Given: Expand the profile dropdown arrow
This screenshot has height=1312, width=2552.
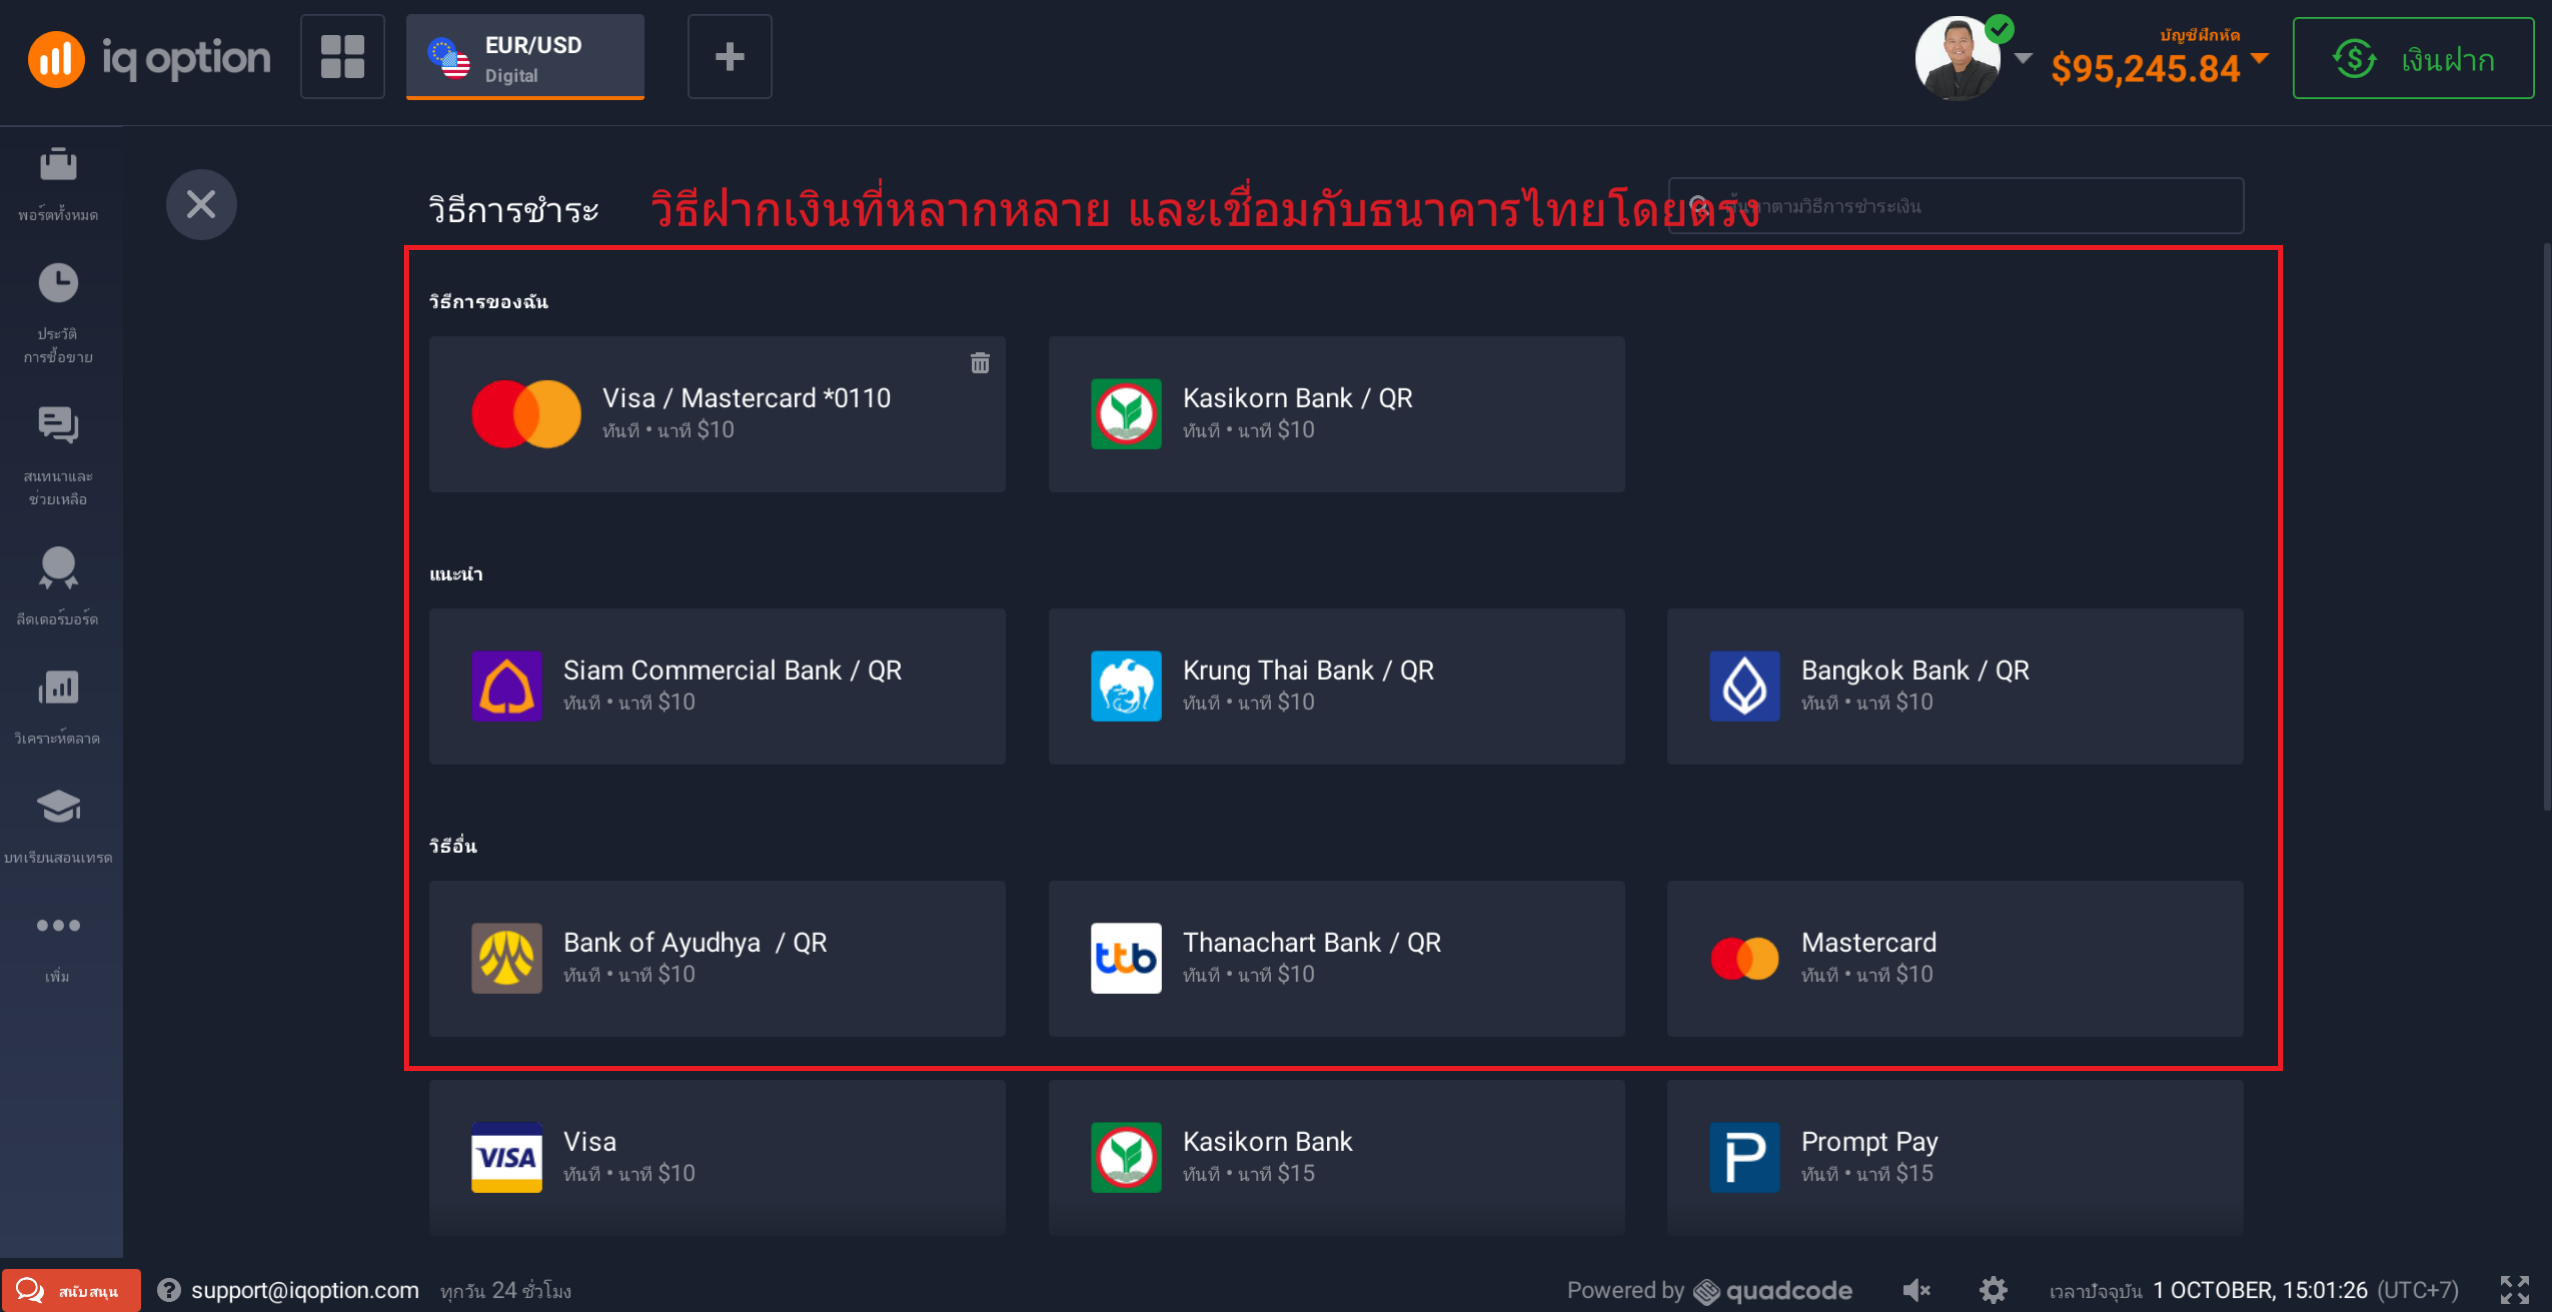Looking at the screenshot, I should [2023, 58].
